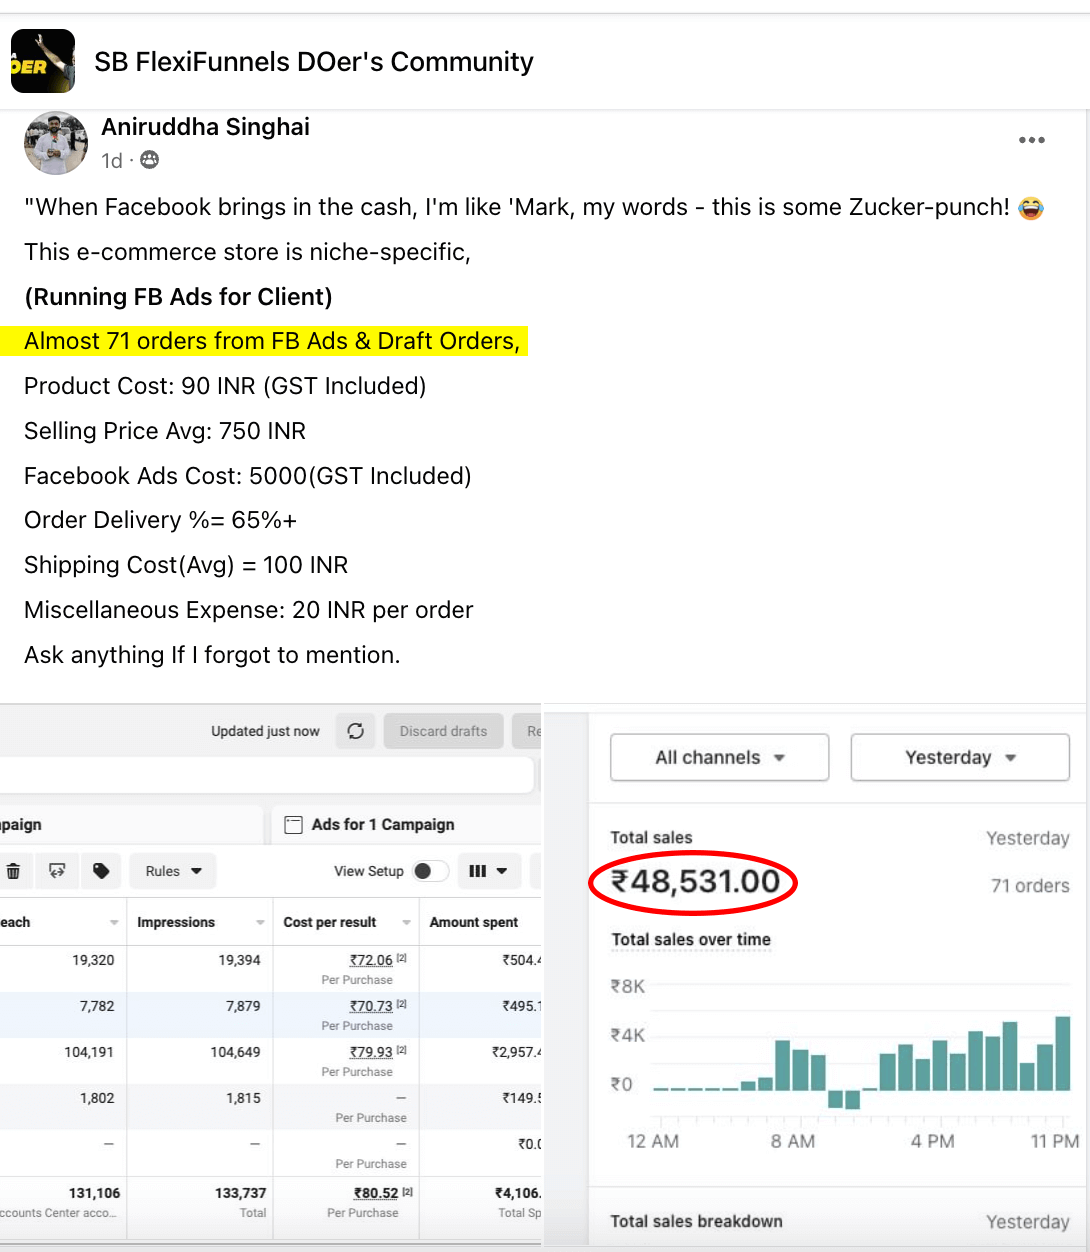Click the Ads for 1 Campaign panel icon
Viewport: 1090px width, 1252px height.
[x=294, y=824]
